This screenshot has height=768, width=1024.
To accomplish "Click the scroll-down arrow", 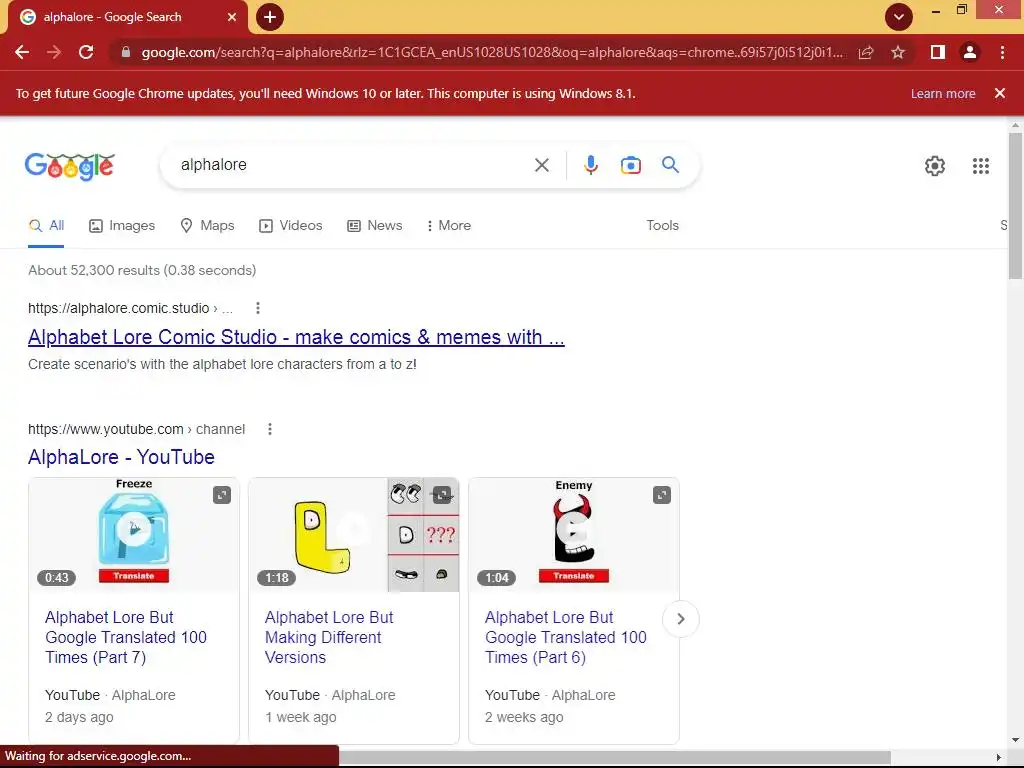I will click(1015, 740).
